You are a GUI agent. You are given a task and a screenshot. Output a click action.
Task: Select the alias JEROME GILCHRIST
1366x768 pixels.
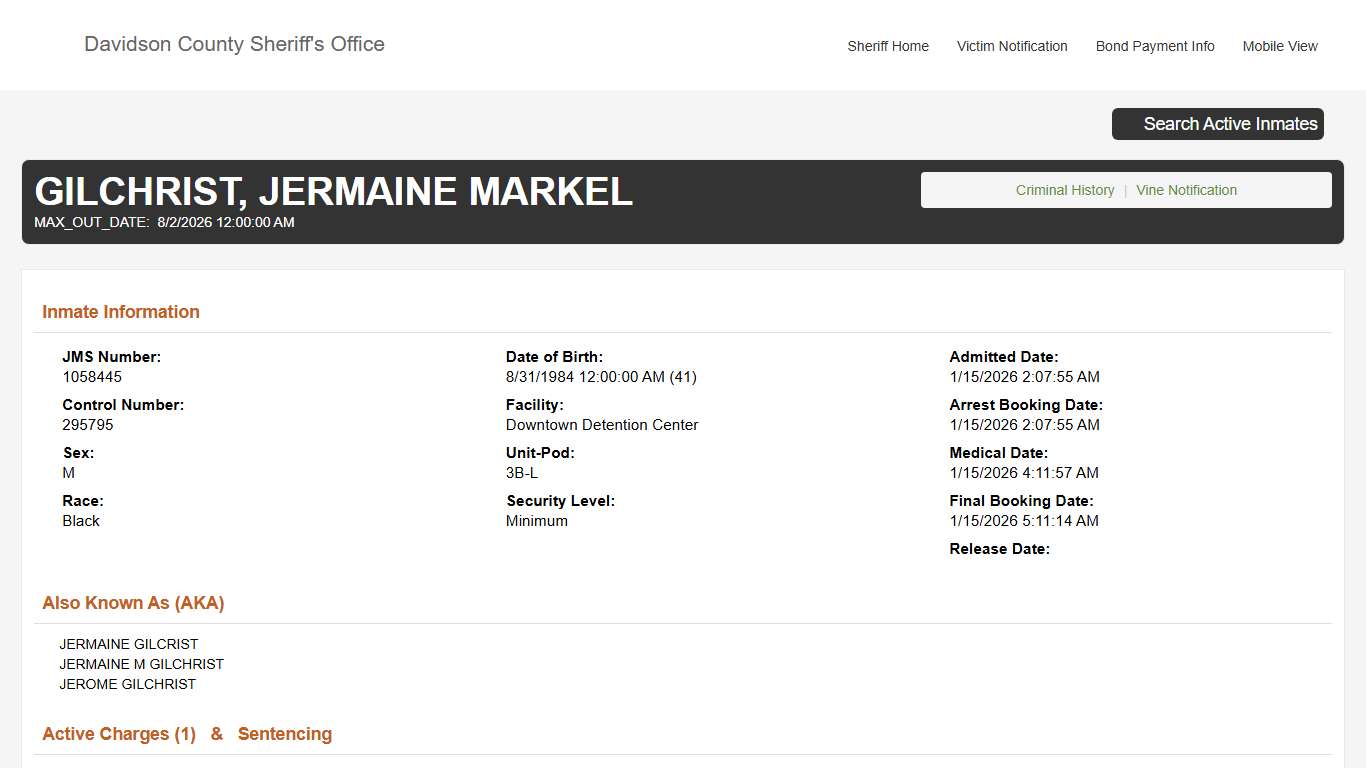point(128,684)
